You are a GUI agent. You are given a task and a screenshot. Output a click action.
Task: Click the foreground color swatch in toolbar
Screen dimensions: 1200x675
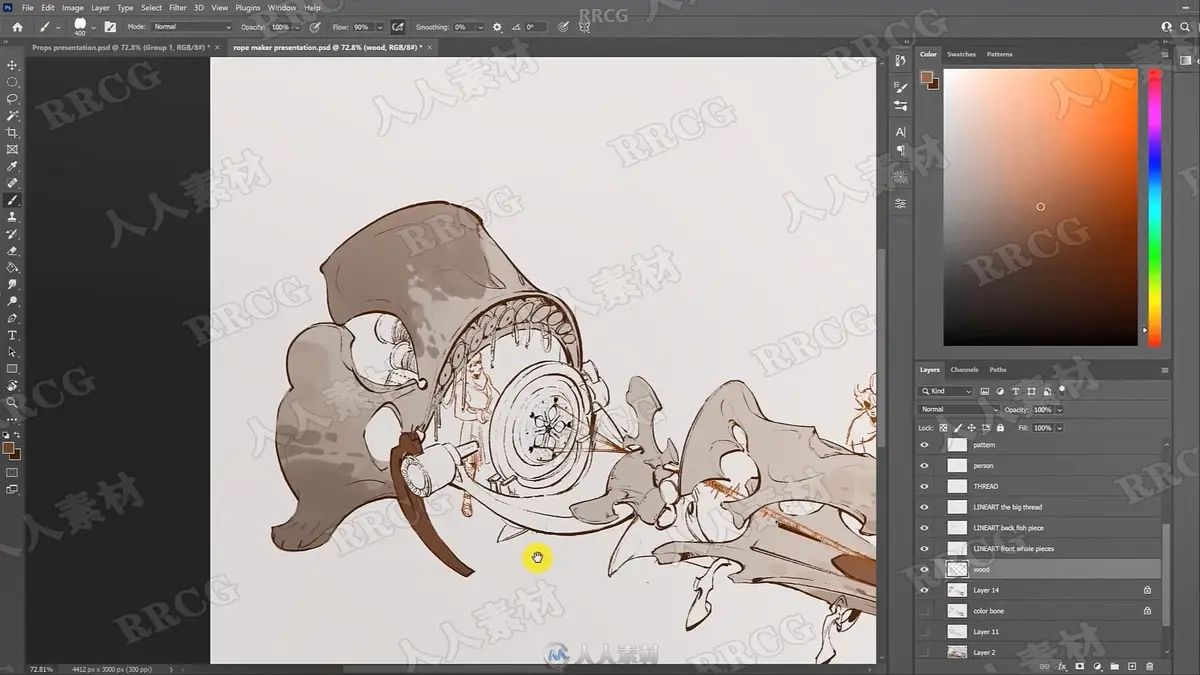coord(8,450)
